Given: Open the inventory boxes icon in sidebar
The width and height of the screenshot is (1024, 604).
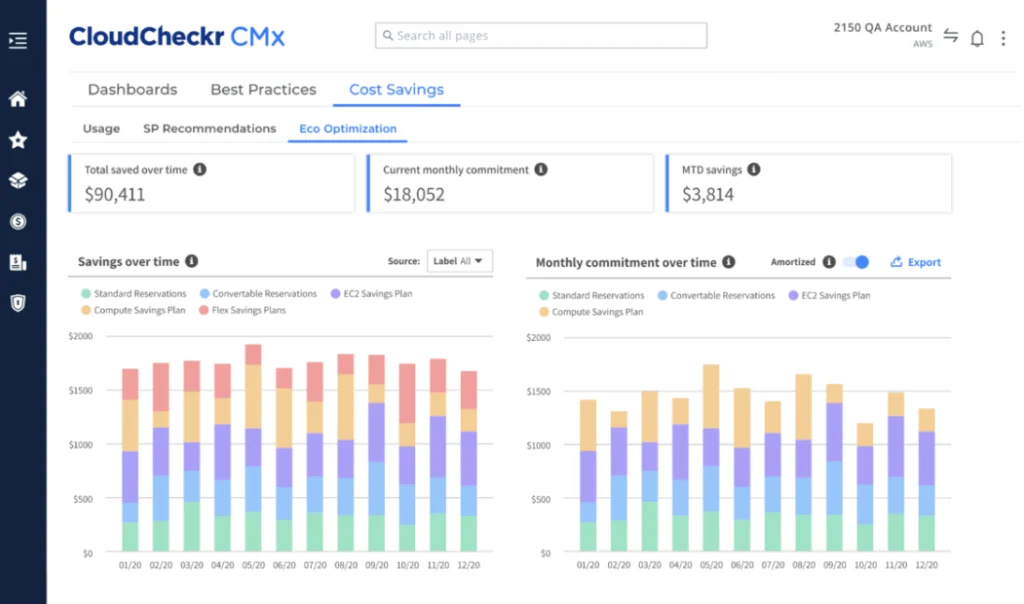Looking at the screenshot, I should tap(17, 180).
